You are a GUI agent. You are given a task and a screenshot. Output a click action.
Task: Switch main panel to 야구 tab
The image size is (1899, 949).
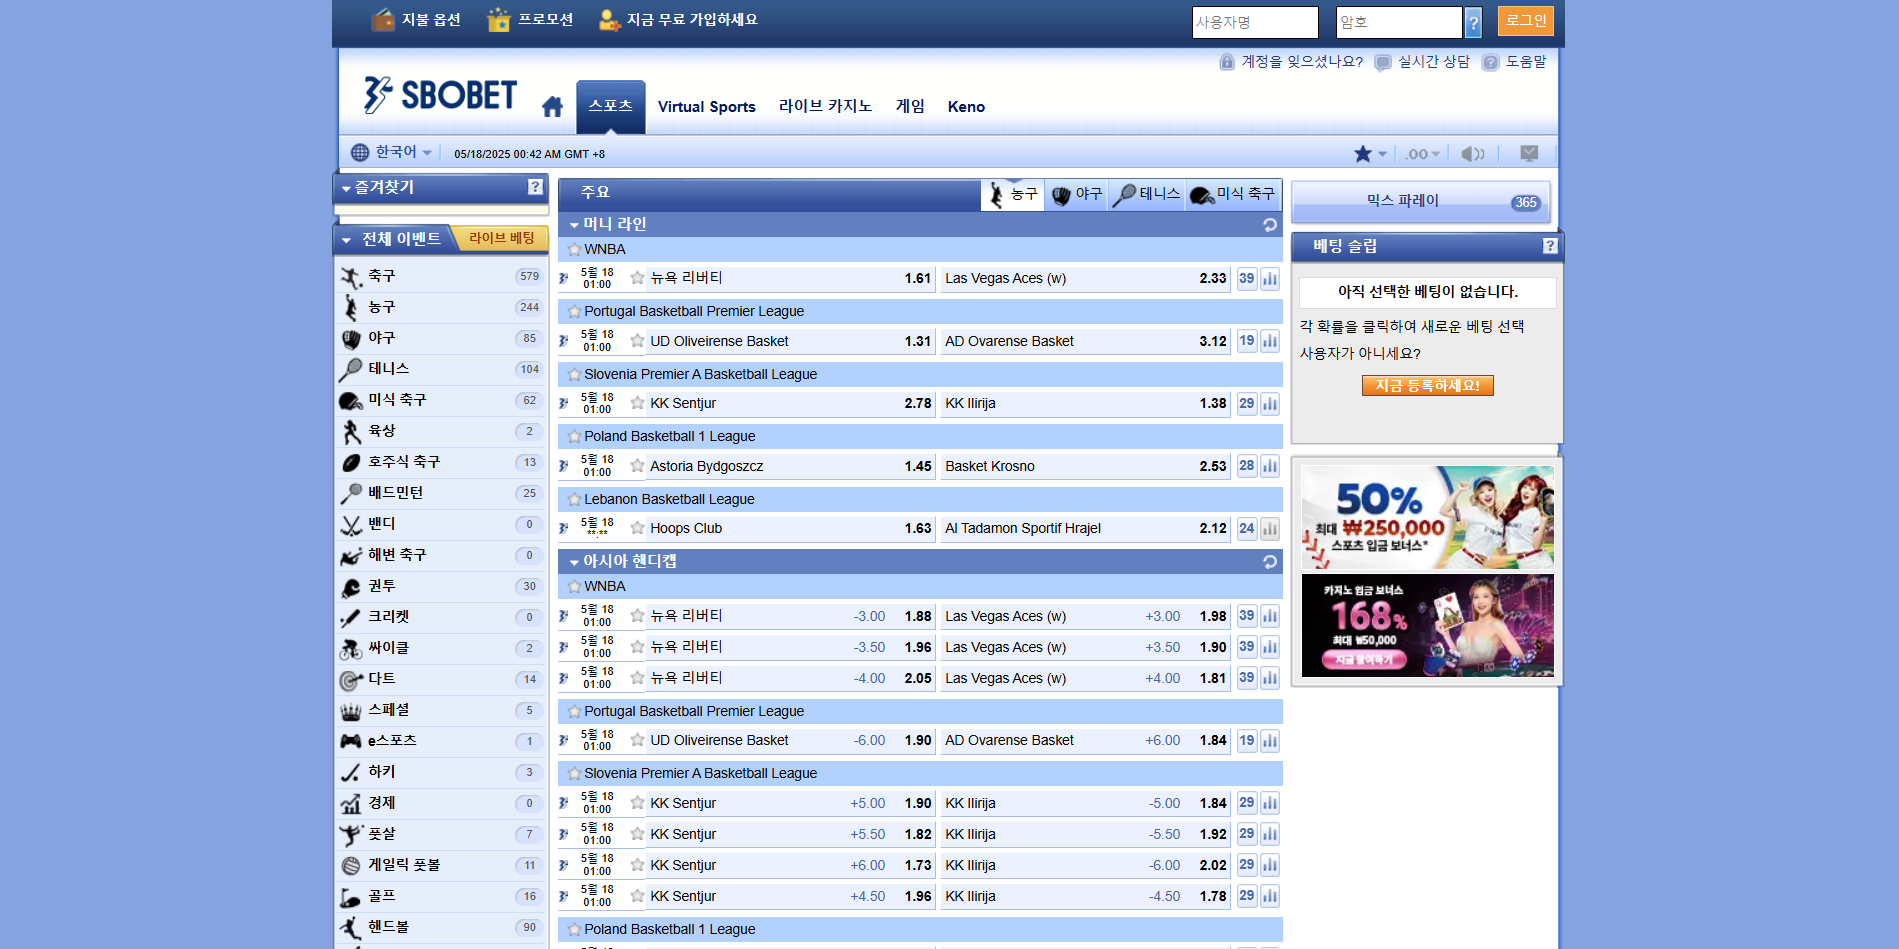[1076, 195]
